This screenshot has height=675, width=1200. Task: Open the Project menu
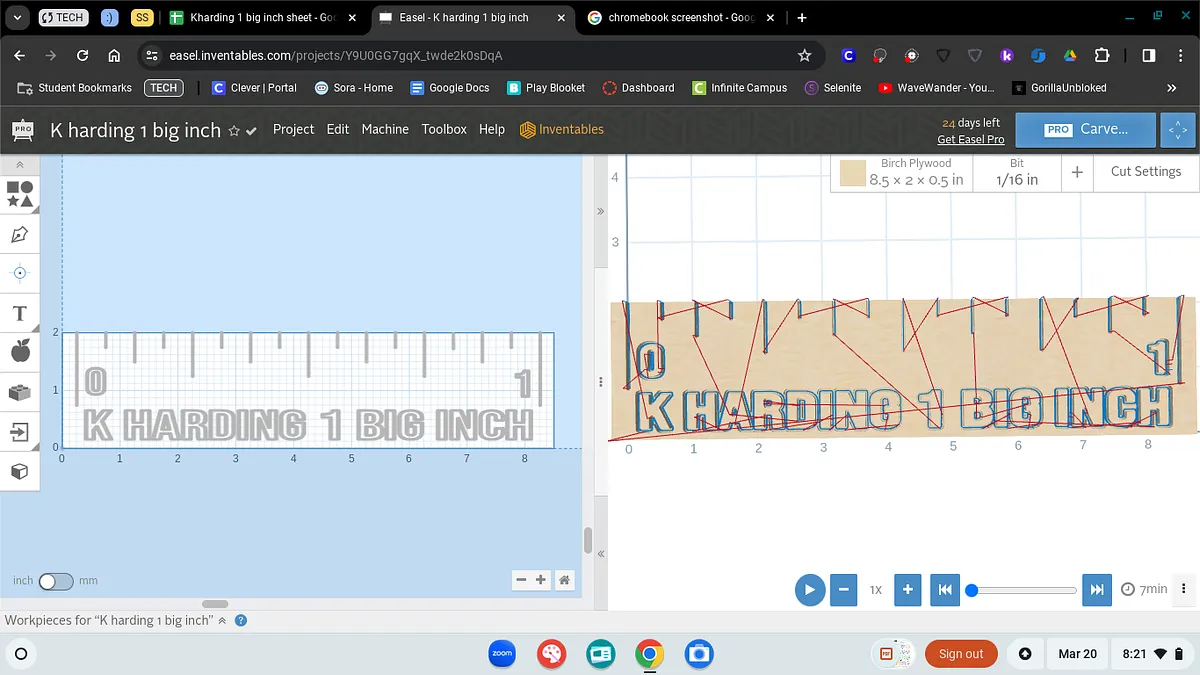tap(293, 129)
